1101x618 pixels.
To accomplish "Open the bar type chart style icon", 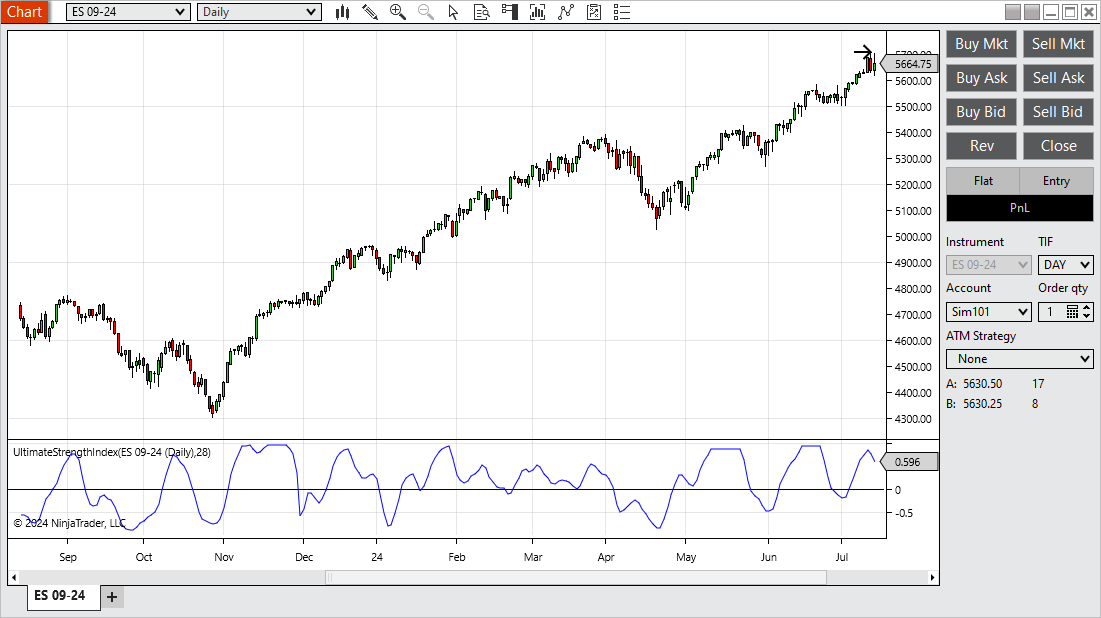I will pyautogui.click(x=343, y=12).
